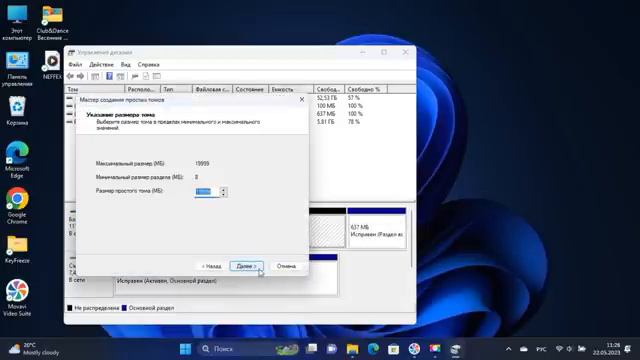Open the Этот компьютер desktop icon

coord(17,22)
